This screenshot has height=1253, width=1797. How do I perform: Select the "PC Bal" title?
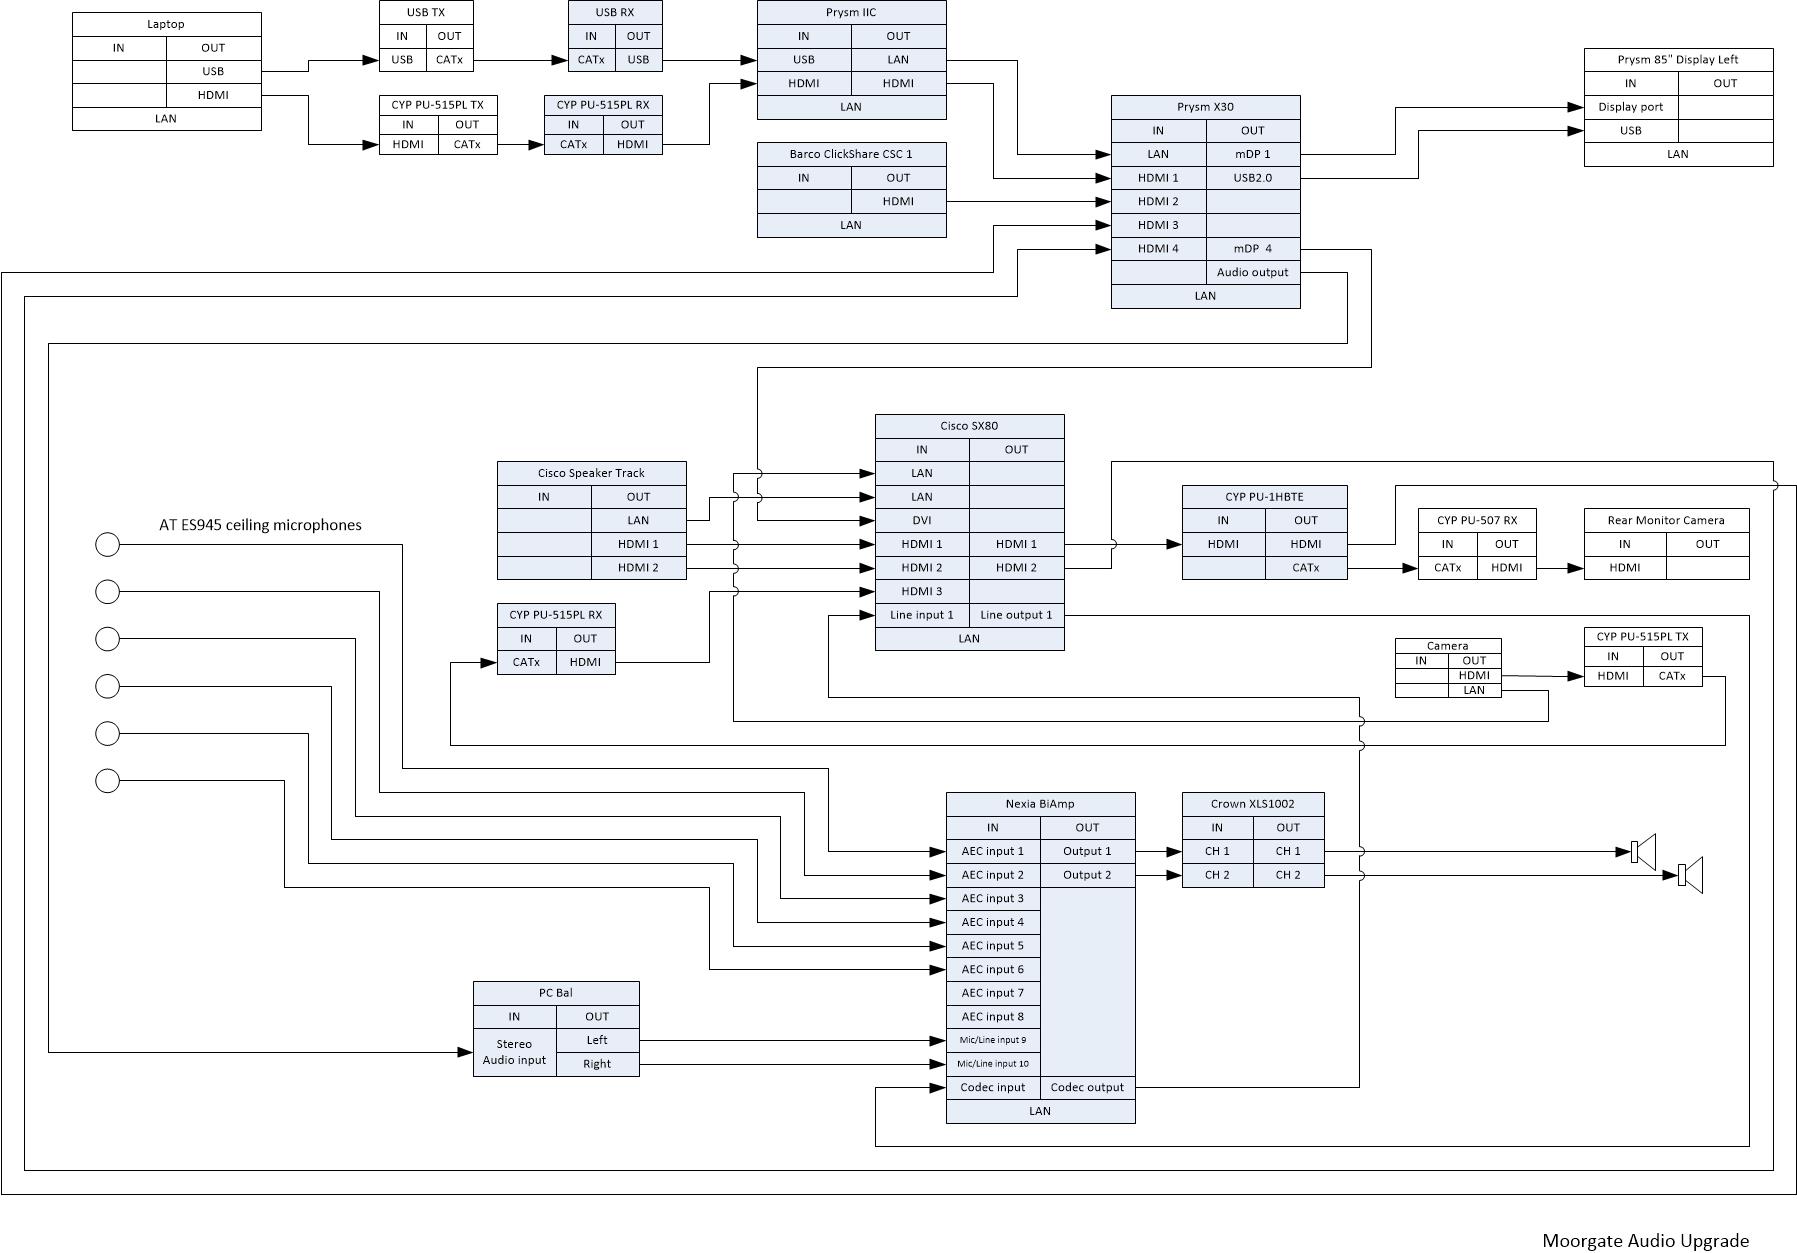(x=556, y=993)
